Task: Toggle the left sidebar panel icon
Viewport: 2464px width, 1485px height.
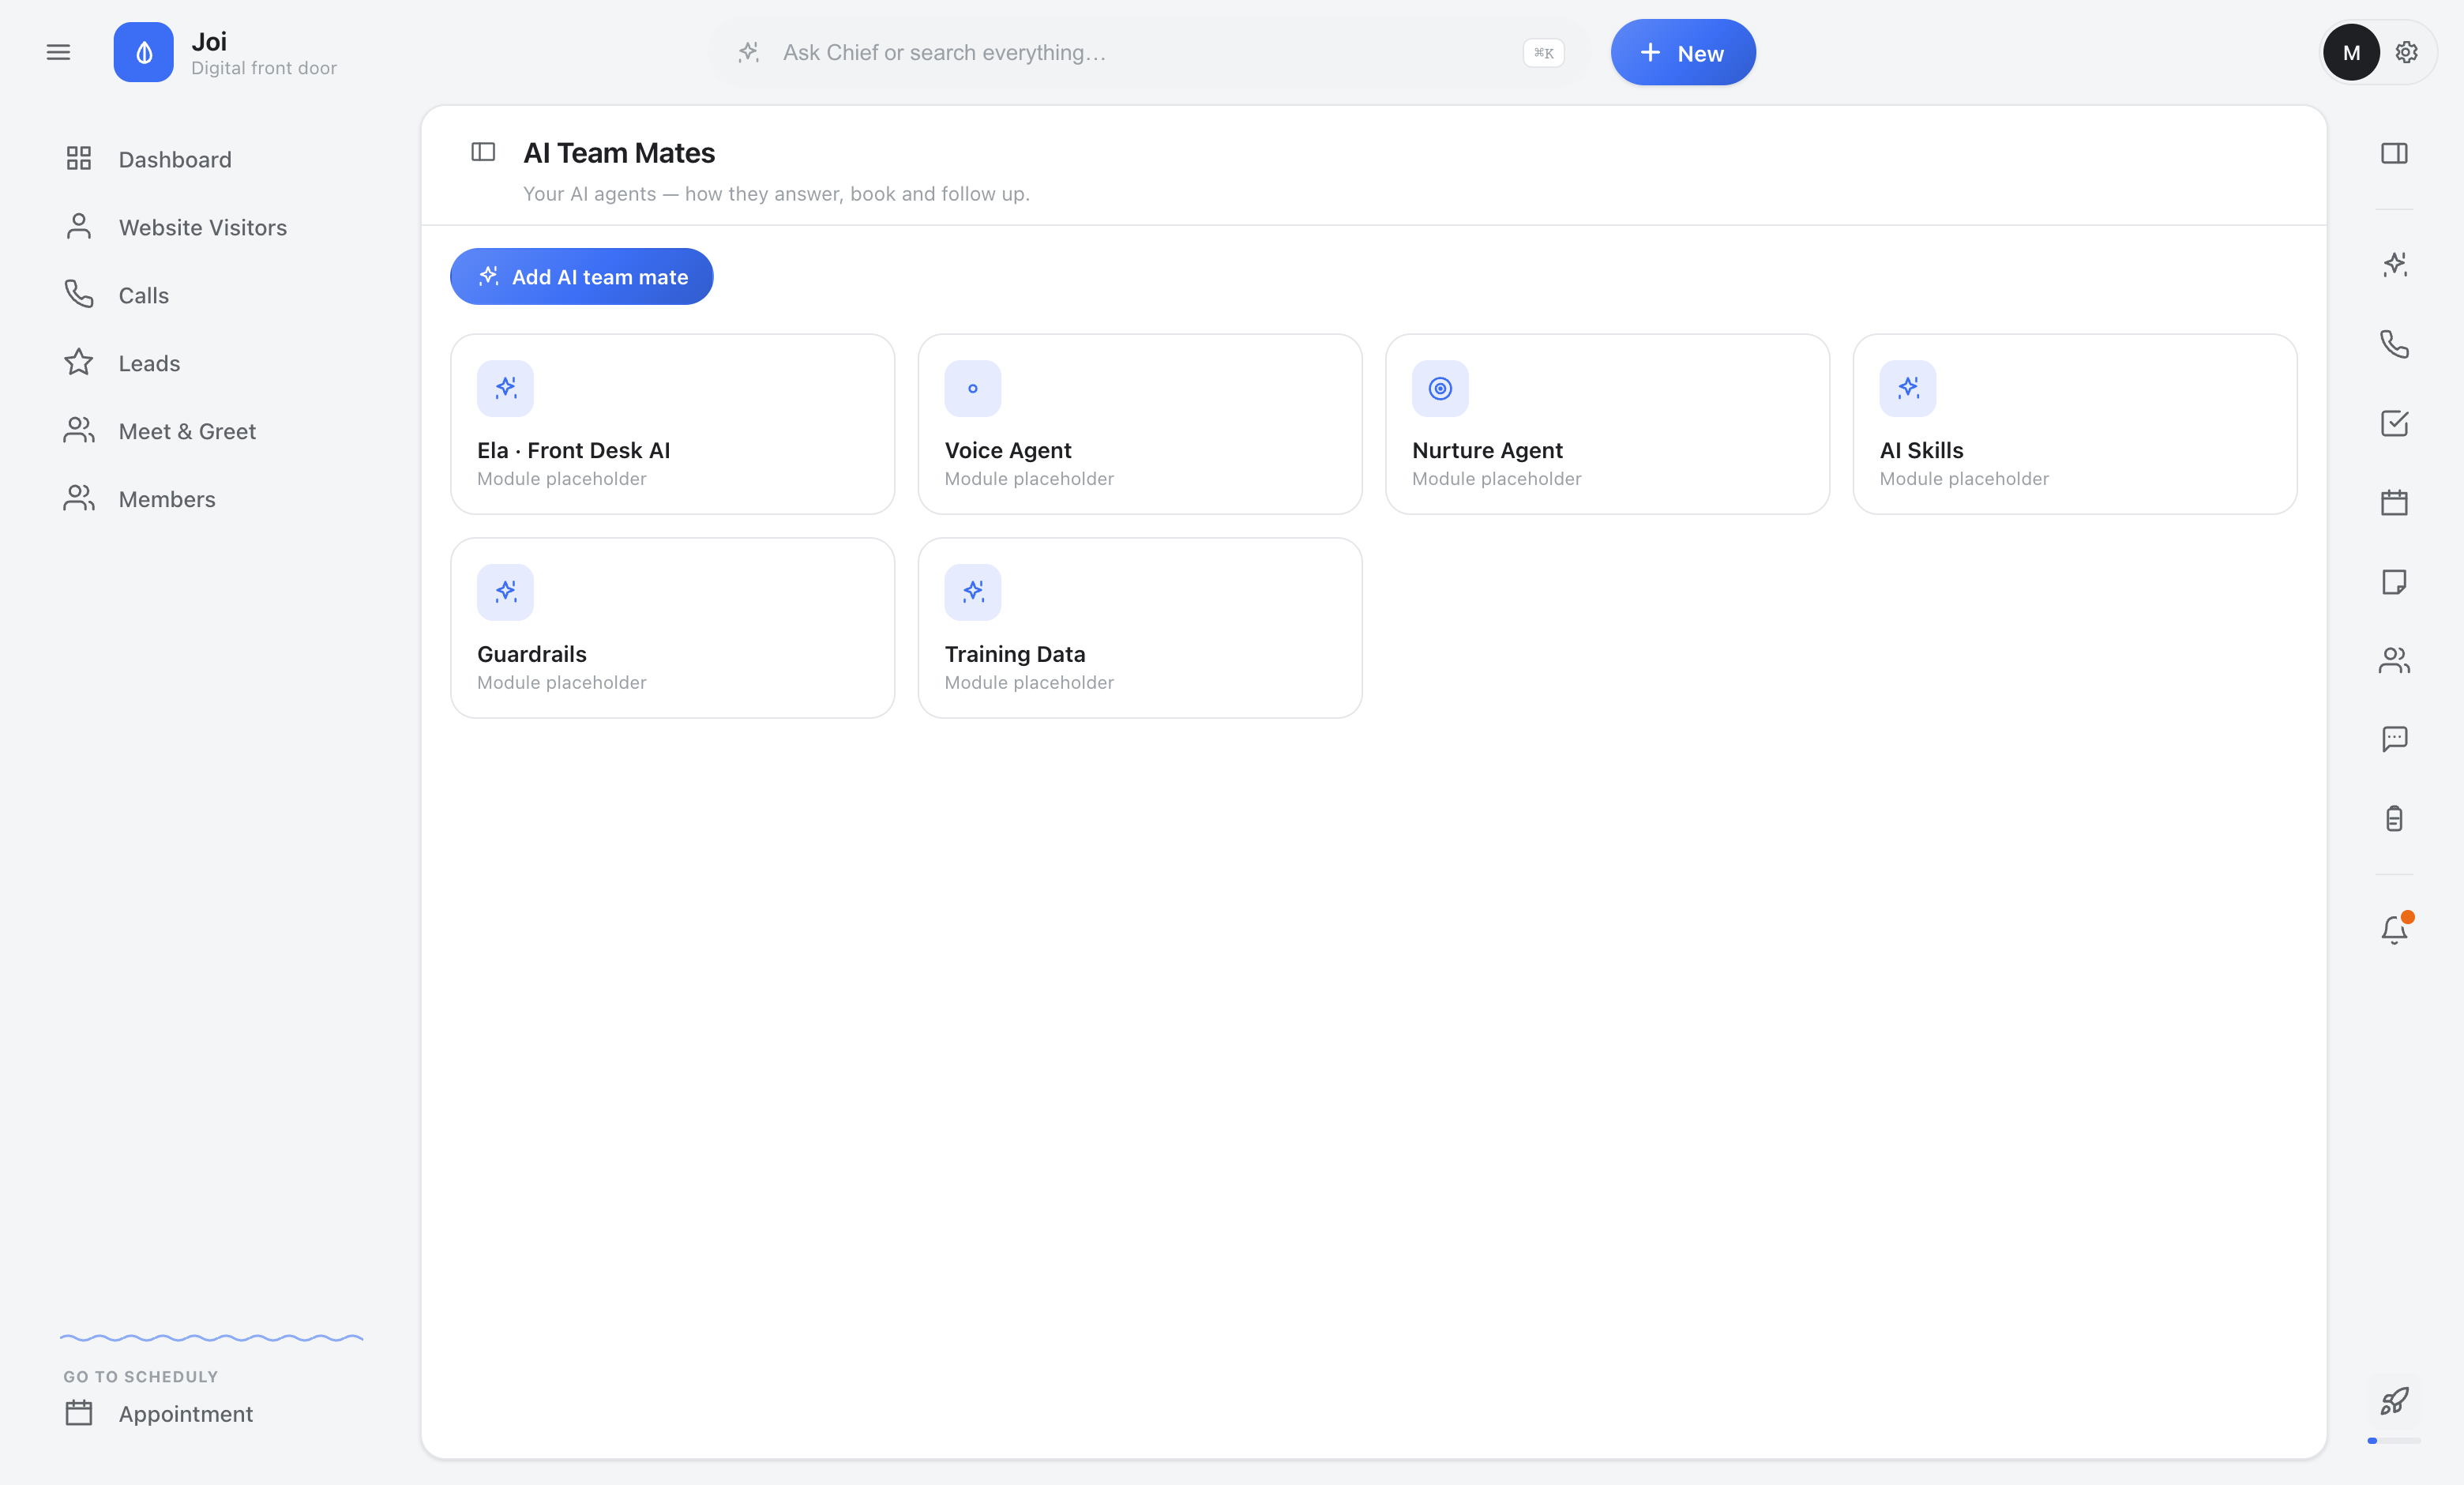Action: coord(483,152)
